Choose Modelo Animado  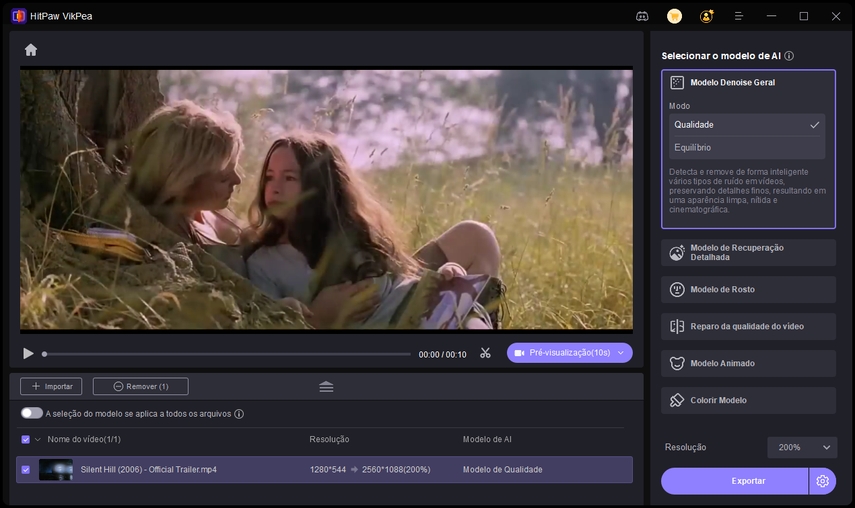pyautogui.click(x=748, y=363)
